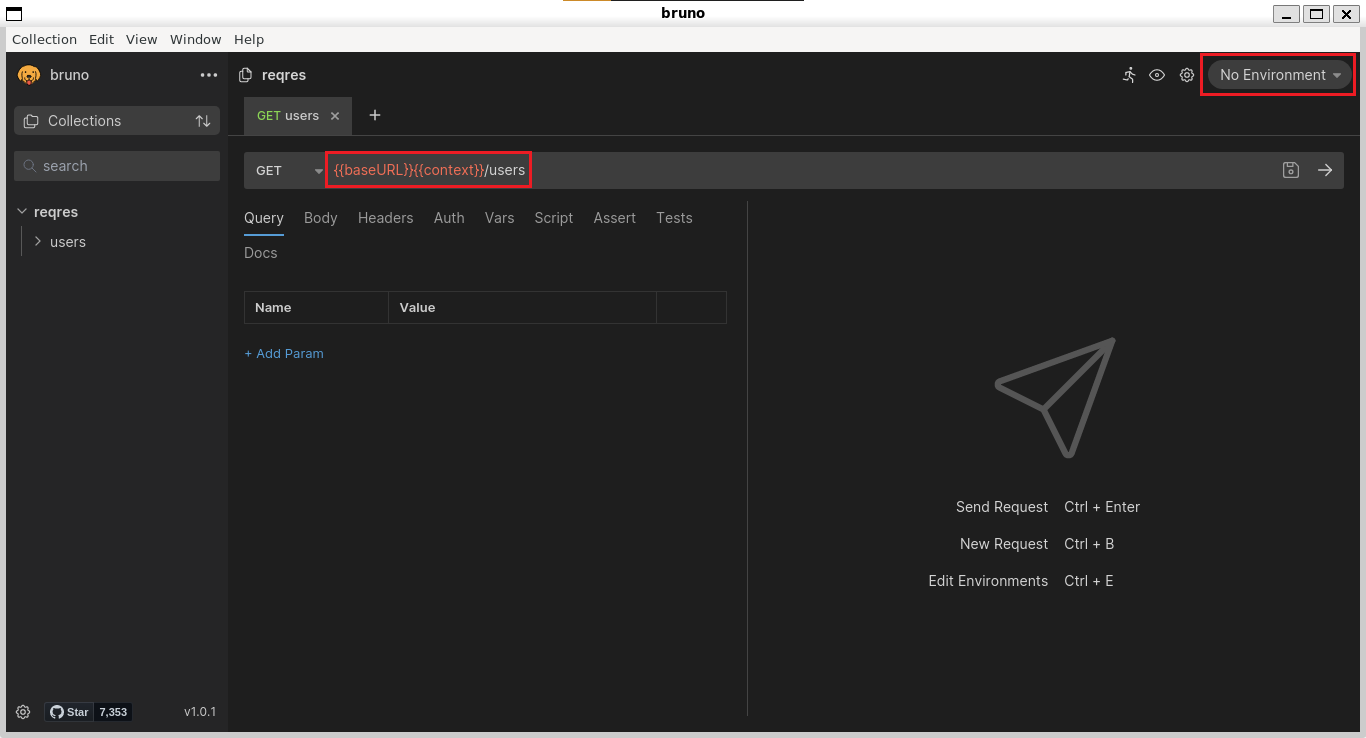Click the save request icon
Image resolution: width=1366 pixels, height=738 pixels.
coord(1290,170)
